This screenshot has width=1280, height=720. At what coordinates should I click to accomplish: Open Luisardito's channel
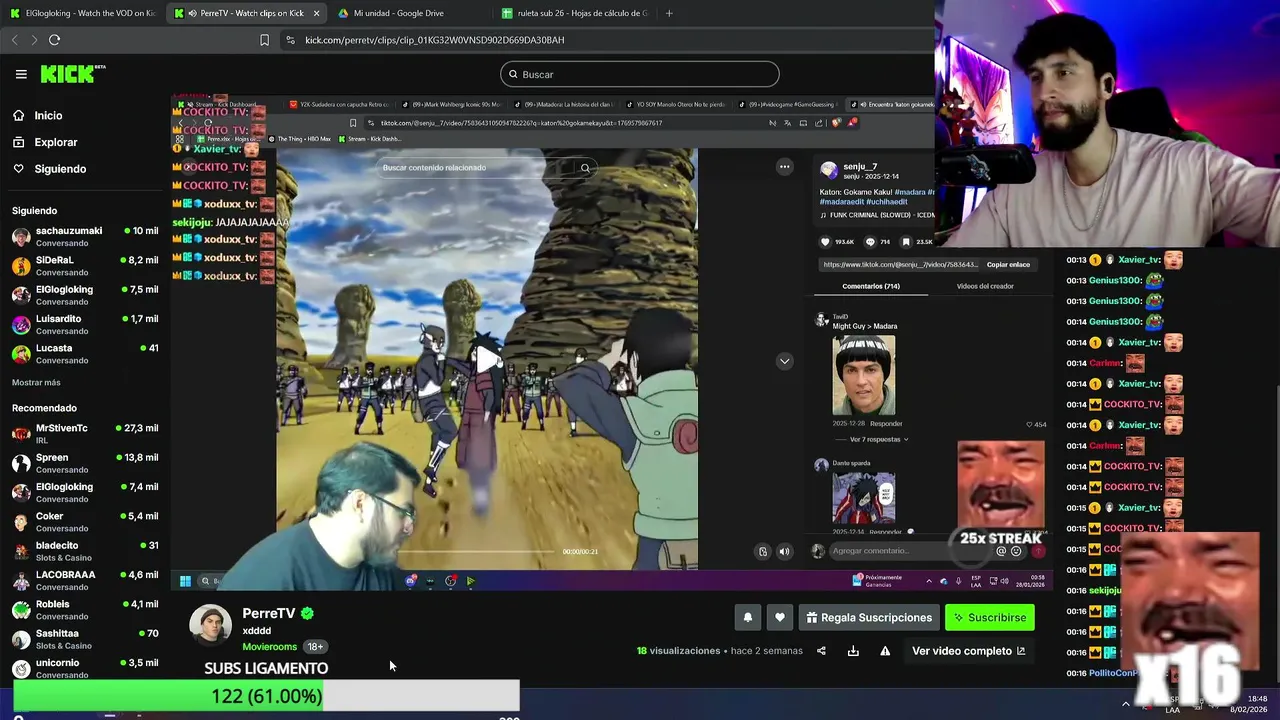pyautogui.click(x=85, y=324)
